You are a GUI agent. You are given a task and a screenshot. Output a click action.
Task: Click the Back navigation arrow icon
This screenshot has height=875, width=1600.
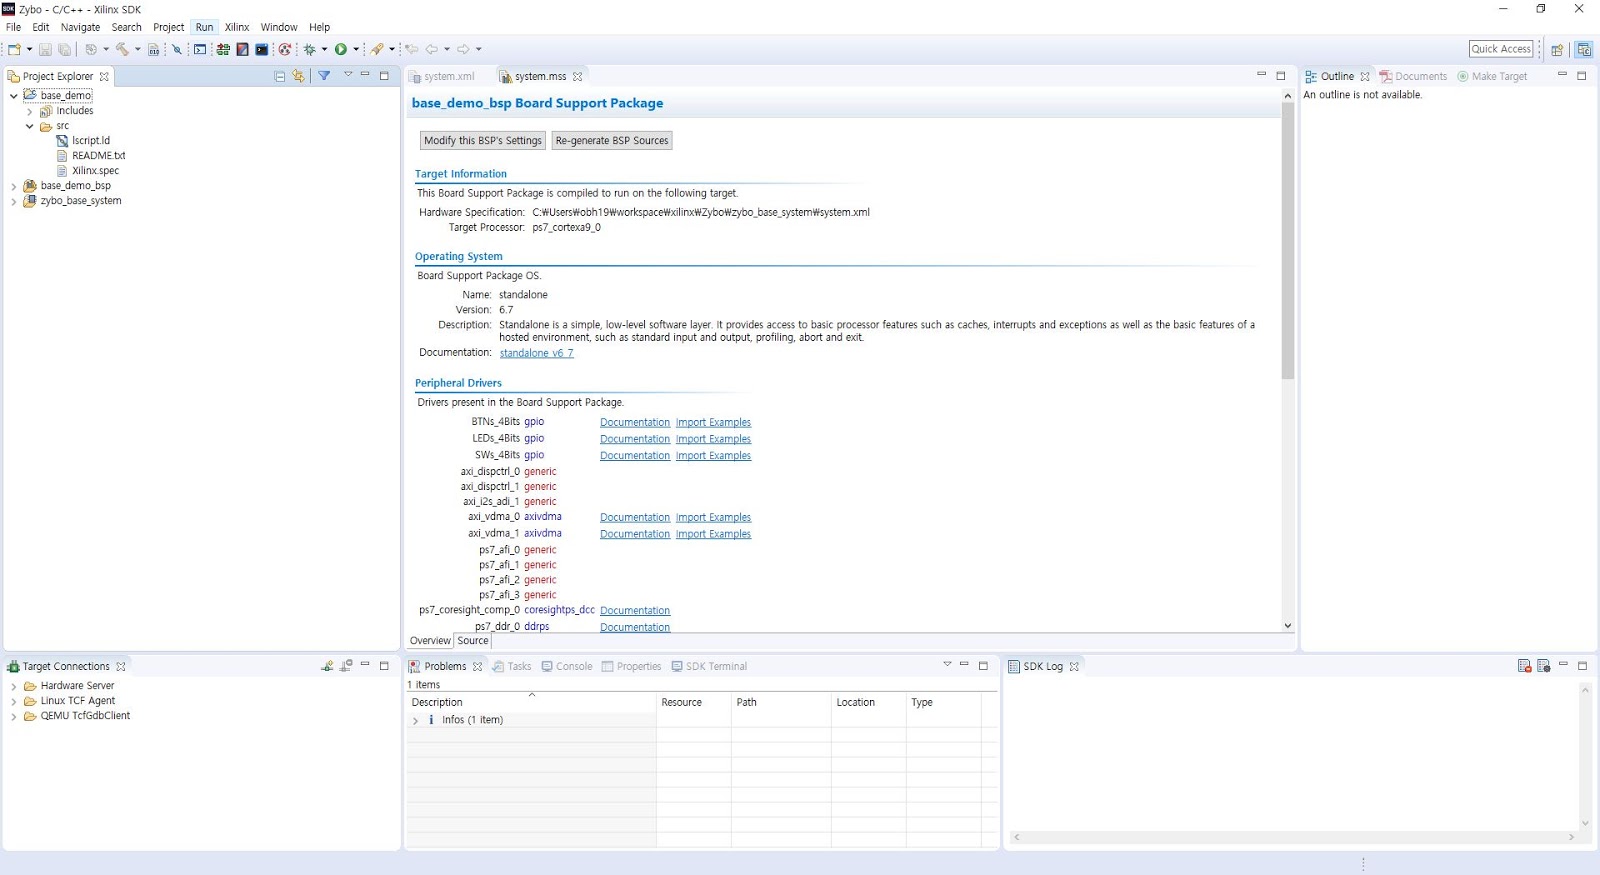point(432,49)
